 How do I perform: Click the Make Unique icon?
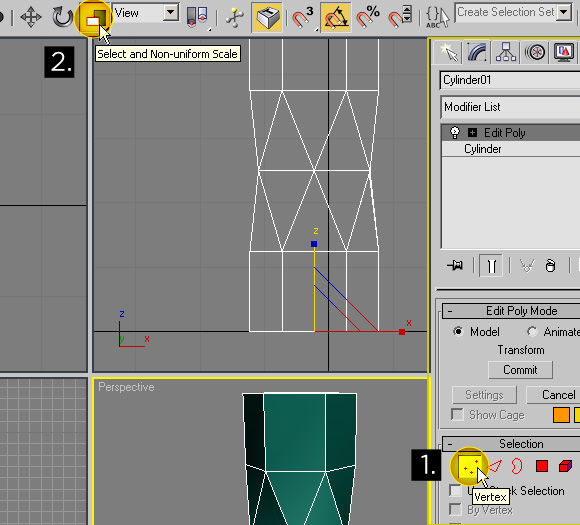tap(527, 265)
